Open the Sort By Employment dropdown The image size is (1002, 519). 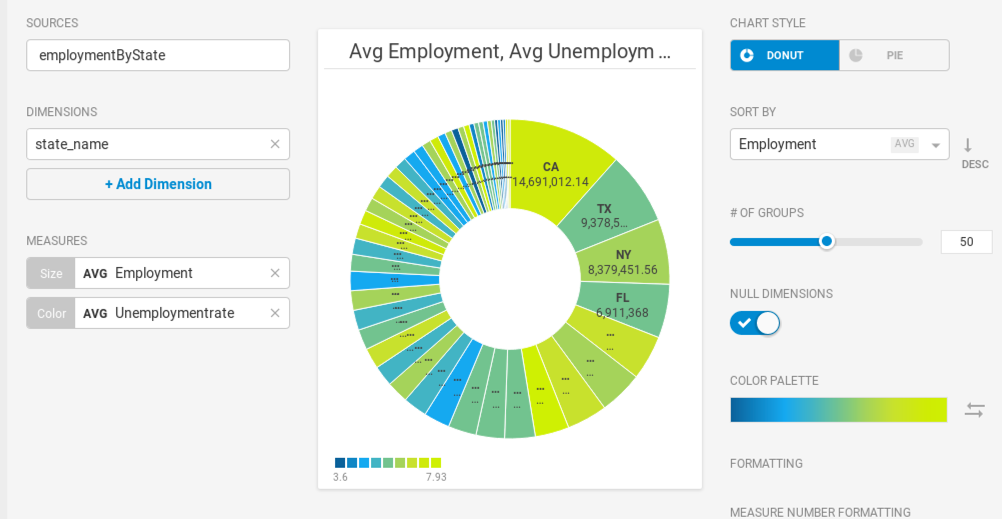(x=840, y=144)
